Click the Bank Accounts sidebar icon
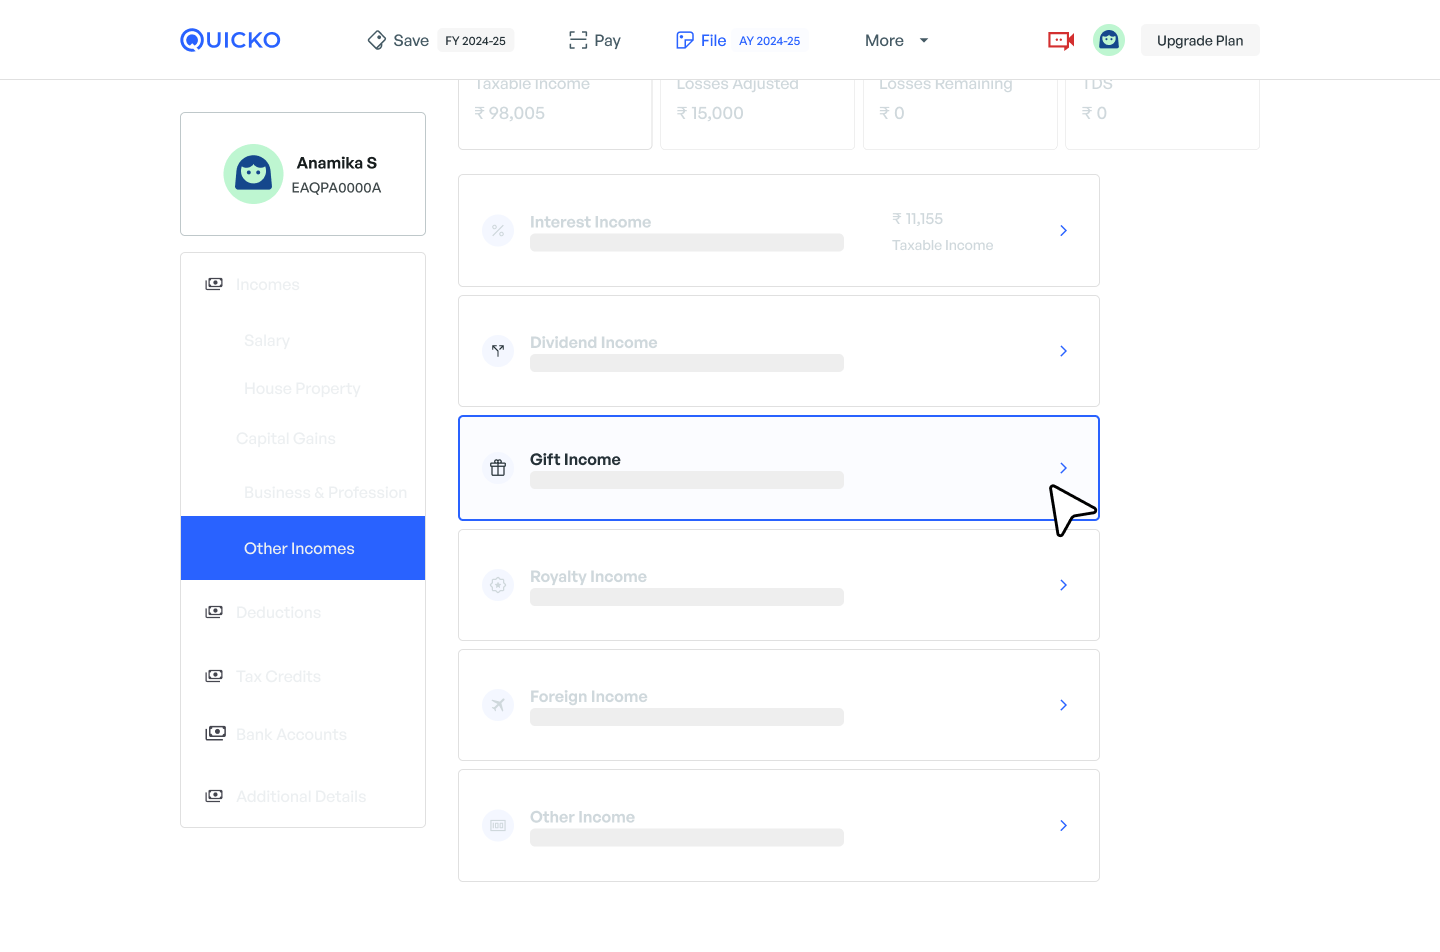This screenshot has width=1440, height=952. 215,734
